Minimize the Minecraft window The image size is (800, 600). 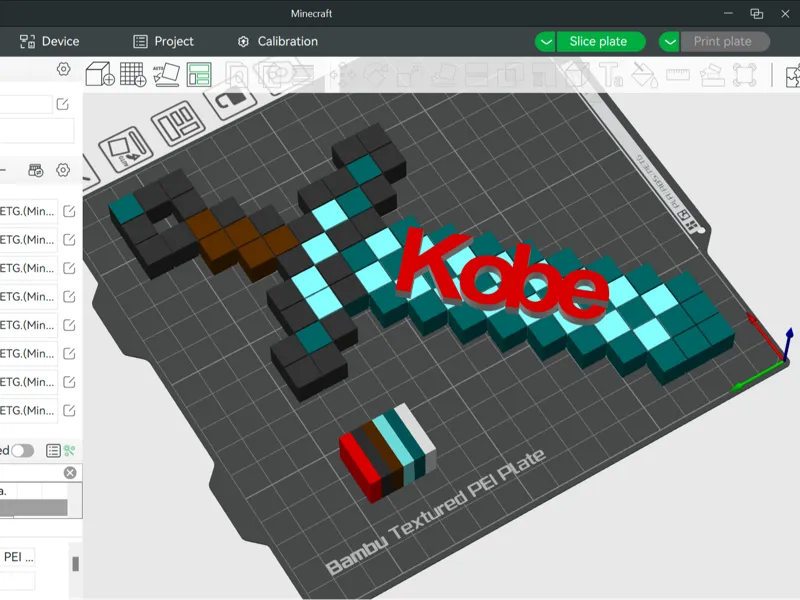(x=728, y=13)
